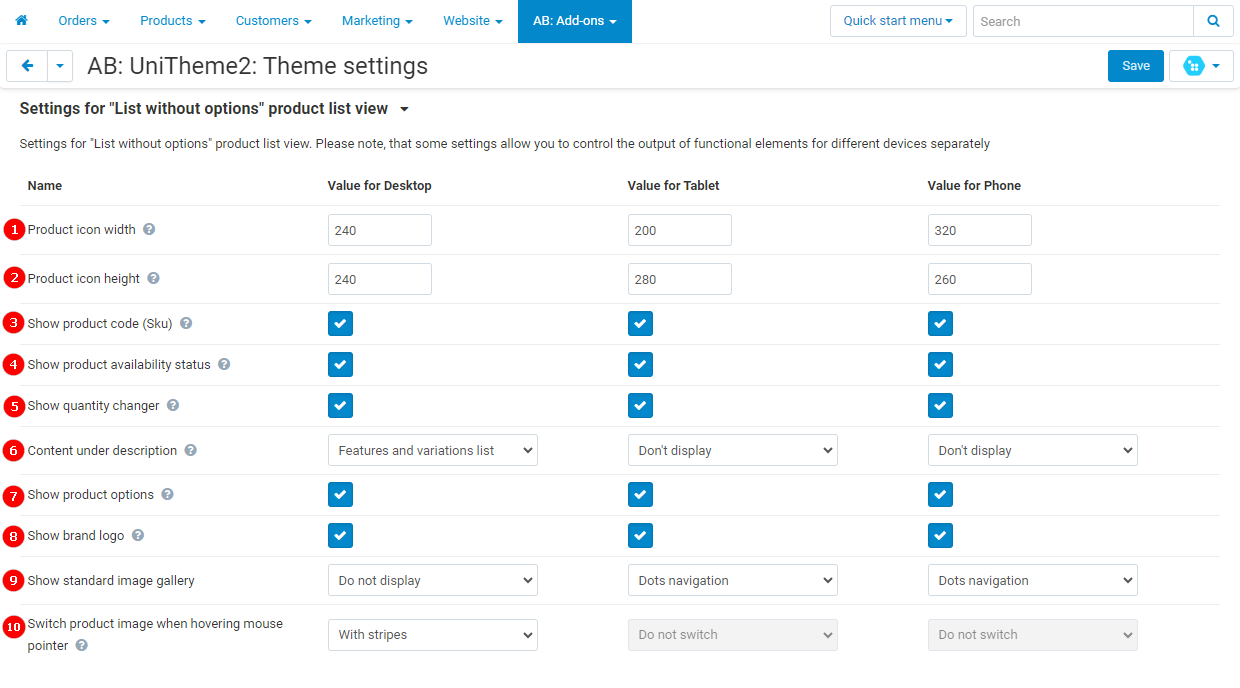The height and width of the screenshot is (688, 1240).
Task: Click help icon beside Show product code (Sku)
Action: (186, 323)
